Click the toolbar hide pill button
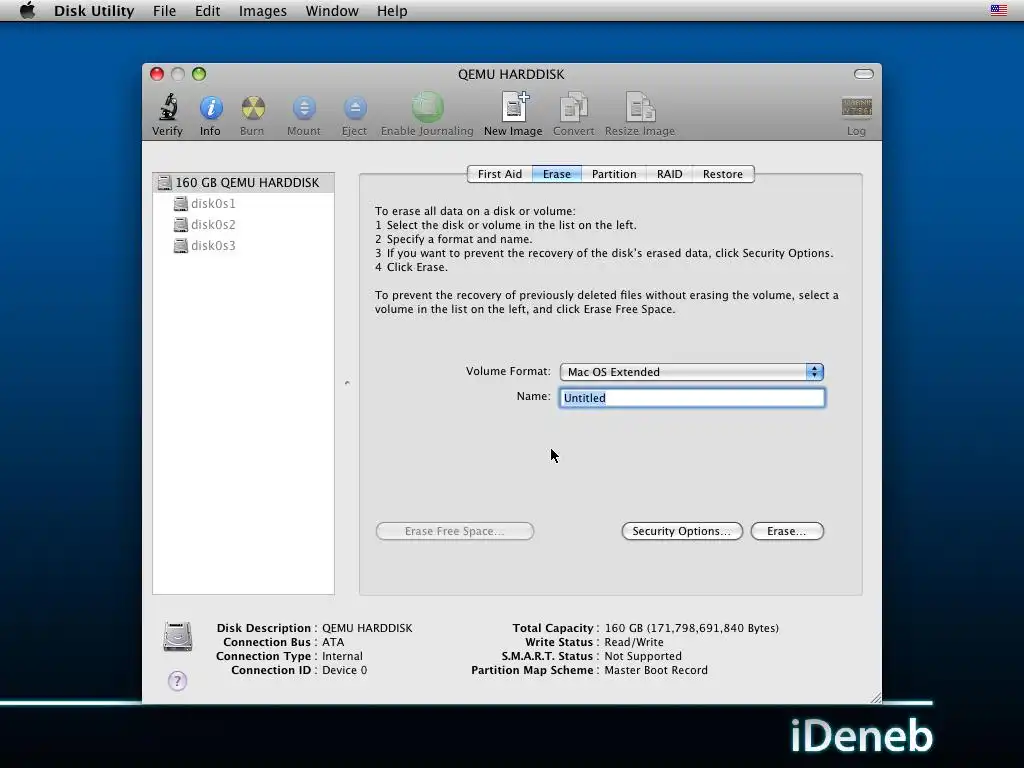The height and width of the screenshot is (768, 1024). click(863, 74)
